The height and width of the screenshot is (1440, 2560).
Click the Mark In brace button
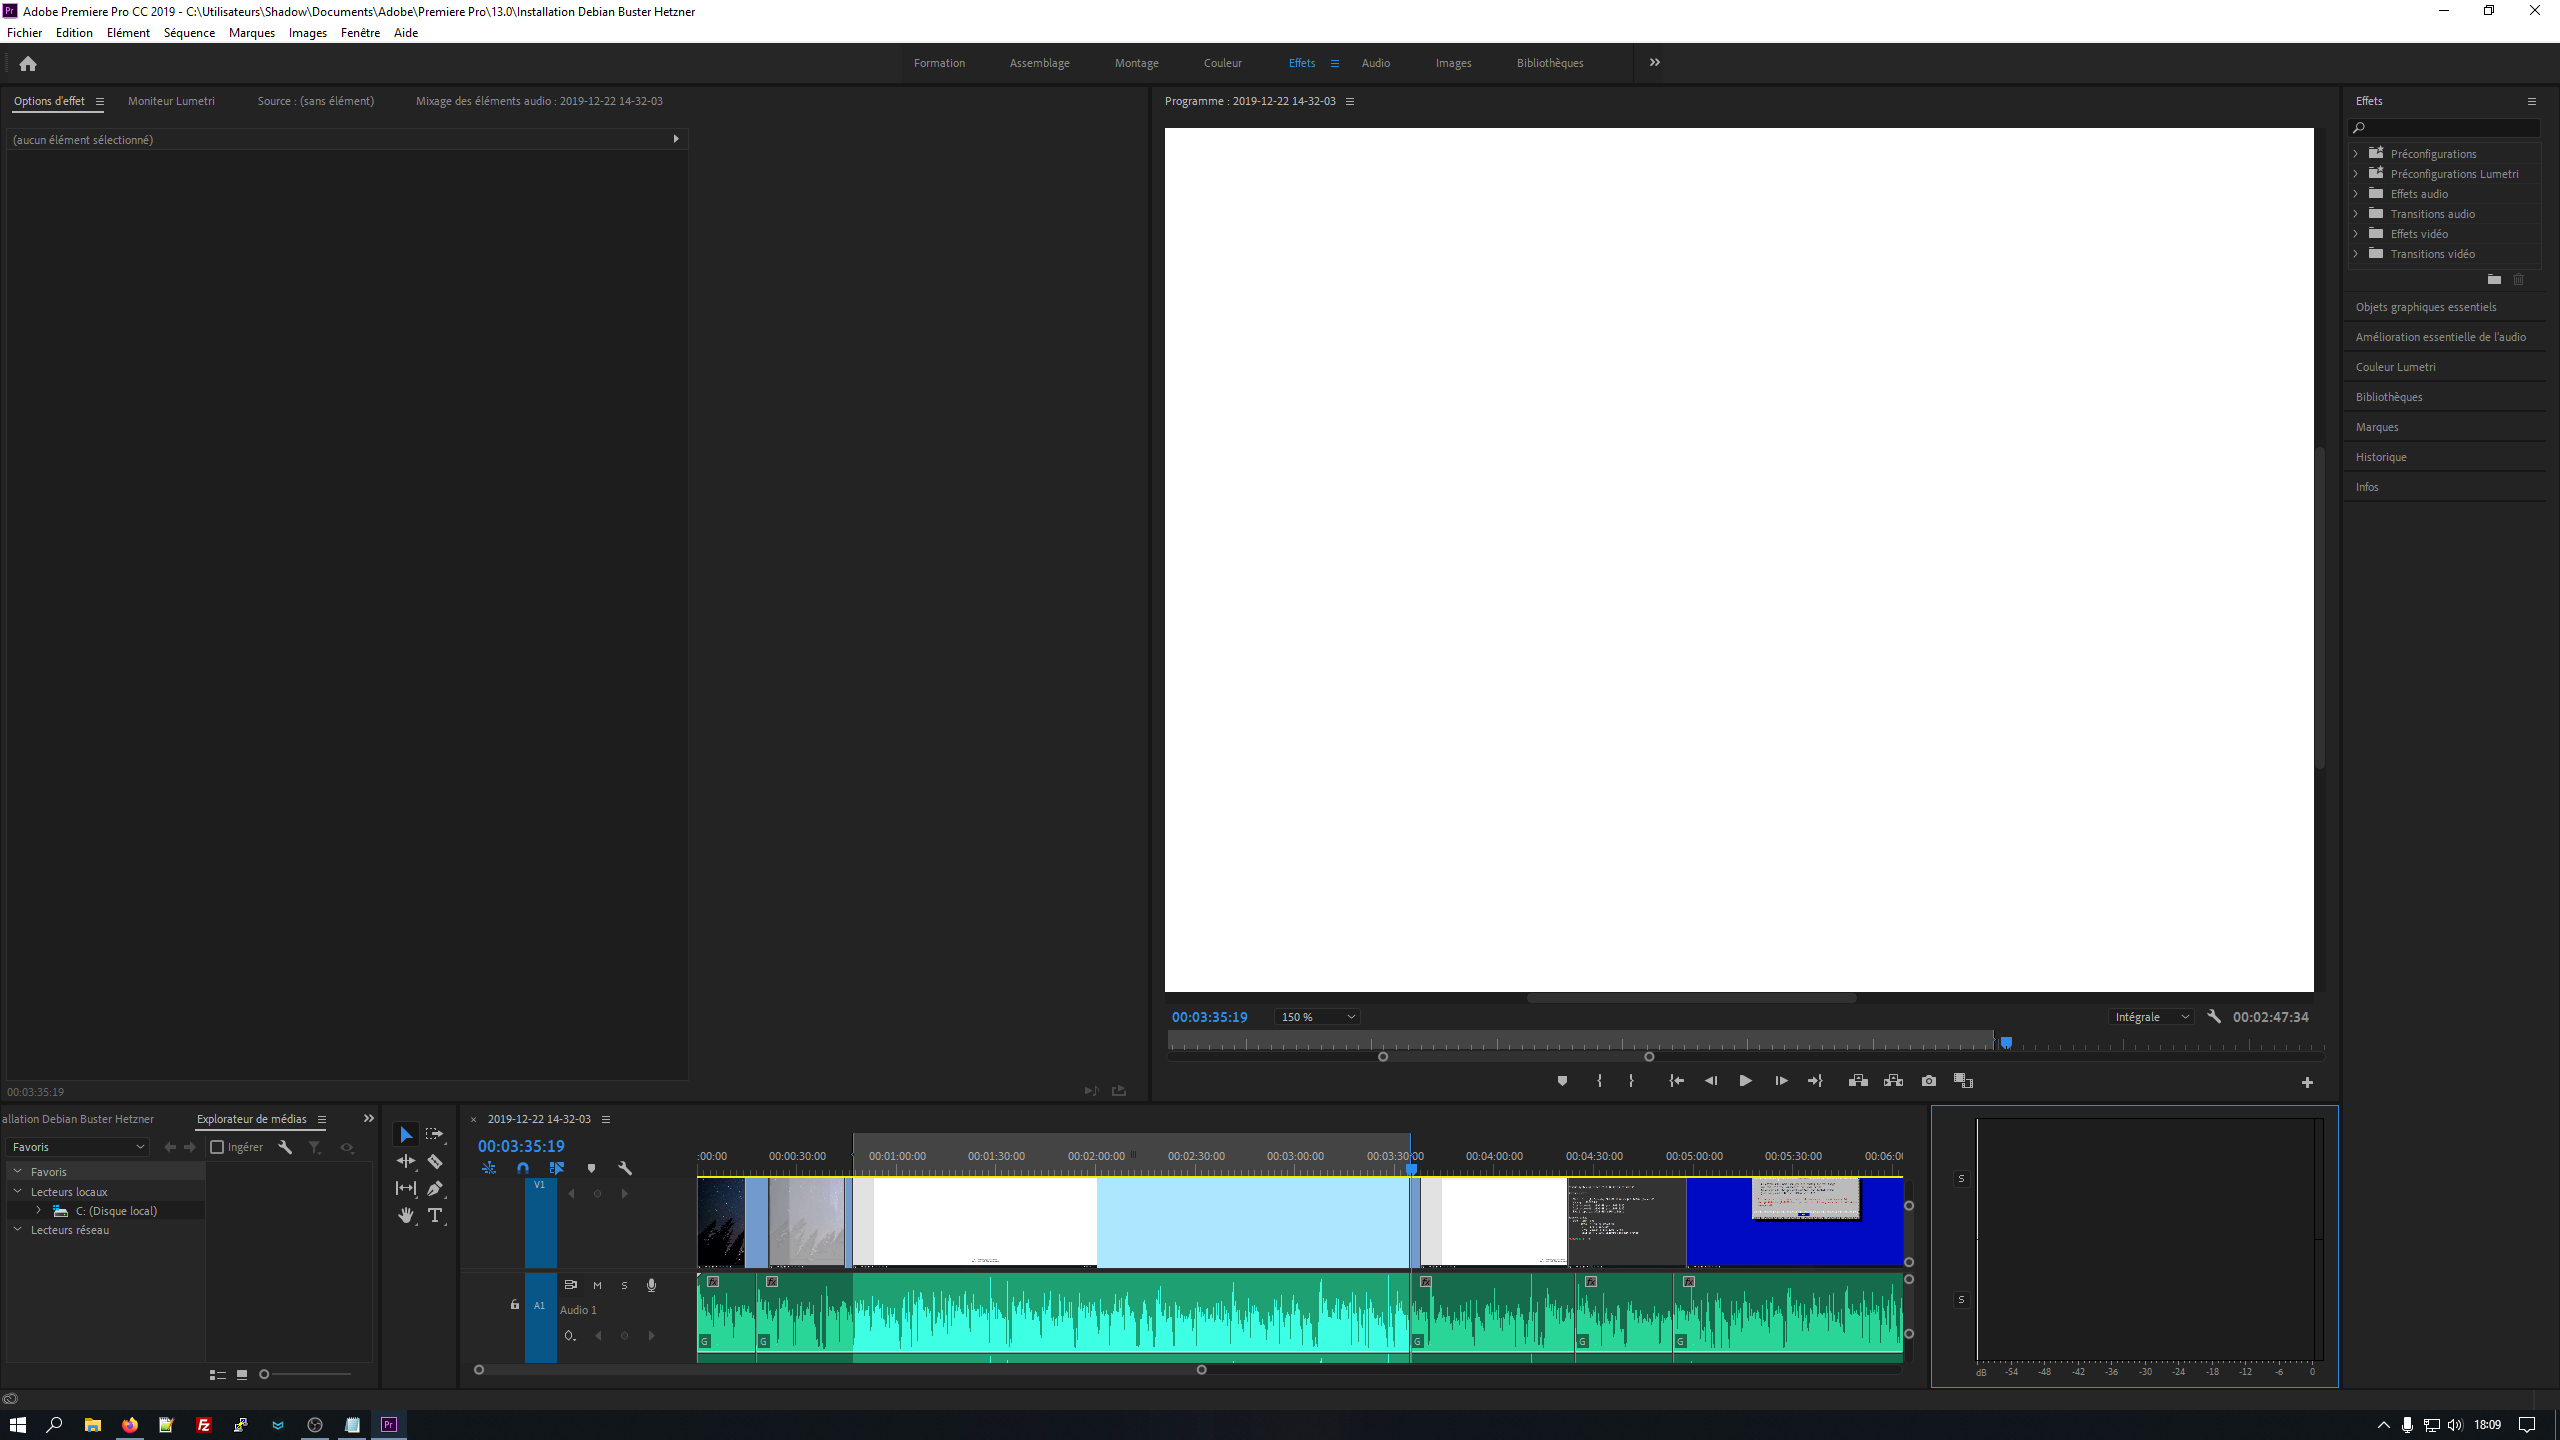point(1599,1081)
